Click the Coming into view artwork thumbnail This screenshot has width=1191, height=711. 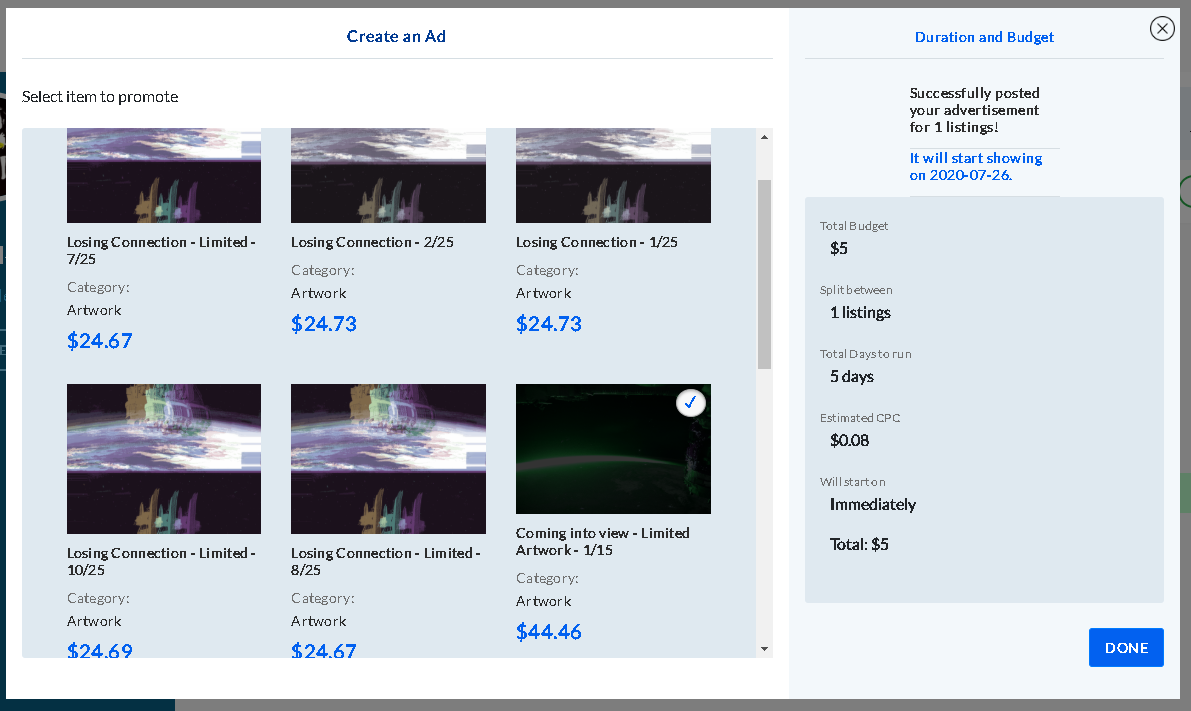click(x=613, y=449)
